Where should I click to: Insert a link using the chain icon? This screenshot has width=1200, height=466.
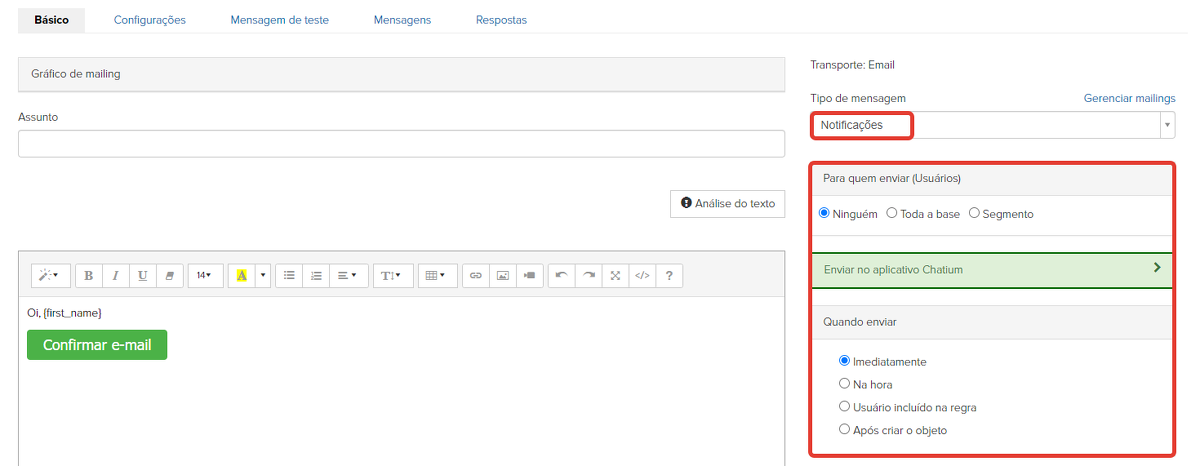pyautogui.click(x=476, y=275)
